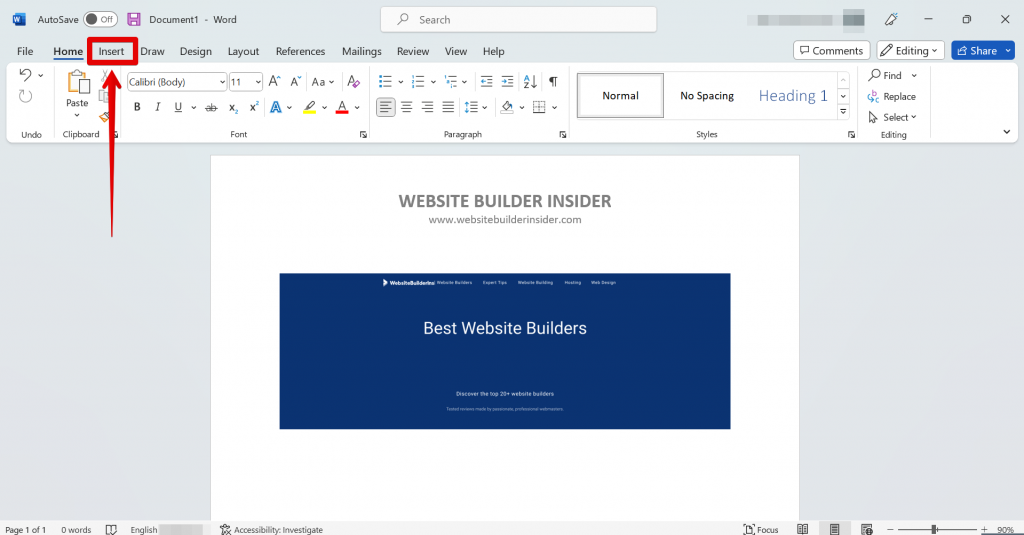Open the Design tab

point(195,51)
